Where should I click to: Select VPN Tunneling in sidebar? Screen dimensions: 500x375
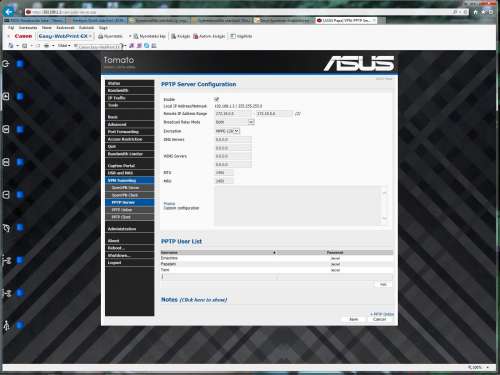point(130,180)
